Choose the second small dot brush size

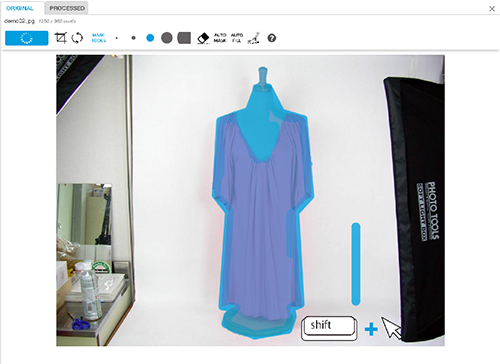pyautogui.click(x=133, y=38)
